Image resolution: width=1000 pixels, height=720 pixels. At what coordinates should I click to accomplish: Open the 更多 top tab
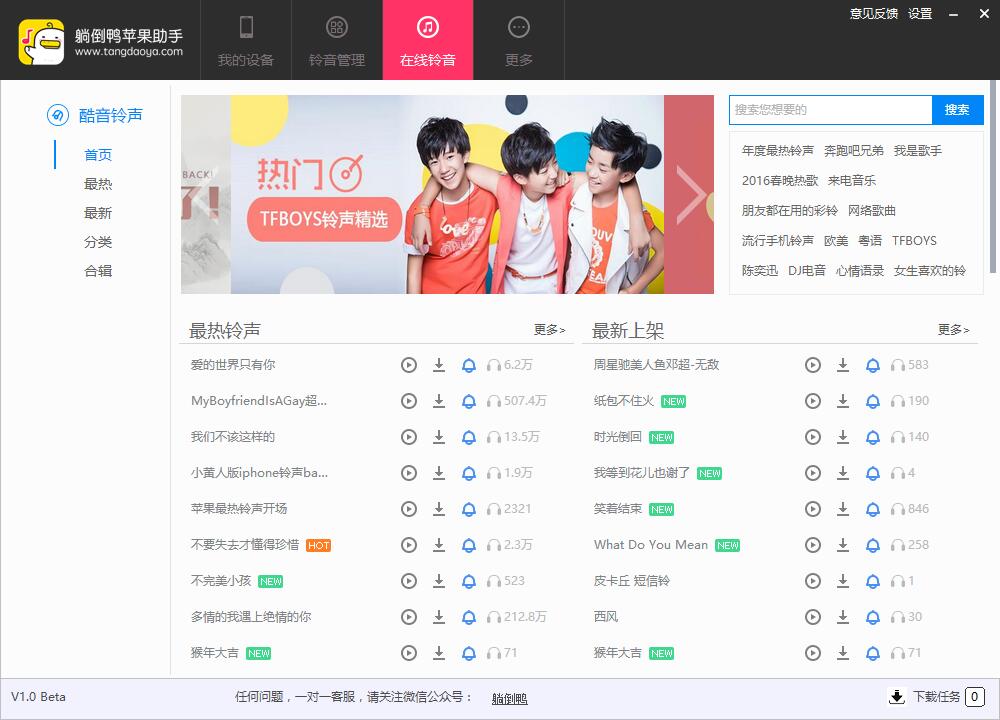point(518,40)
